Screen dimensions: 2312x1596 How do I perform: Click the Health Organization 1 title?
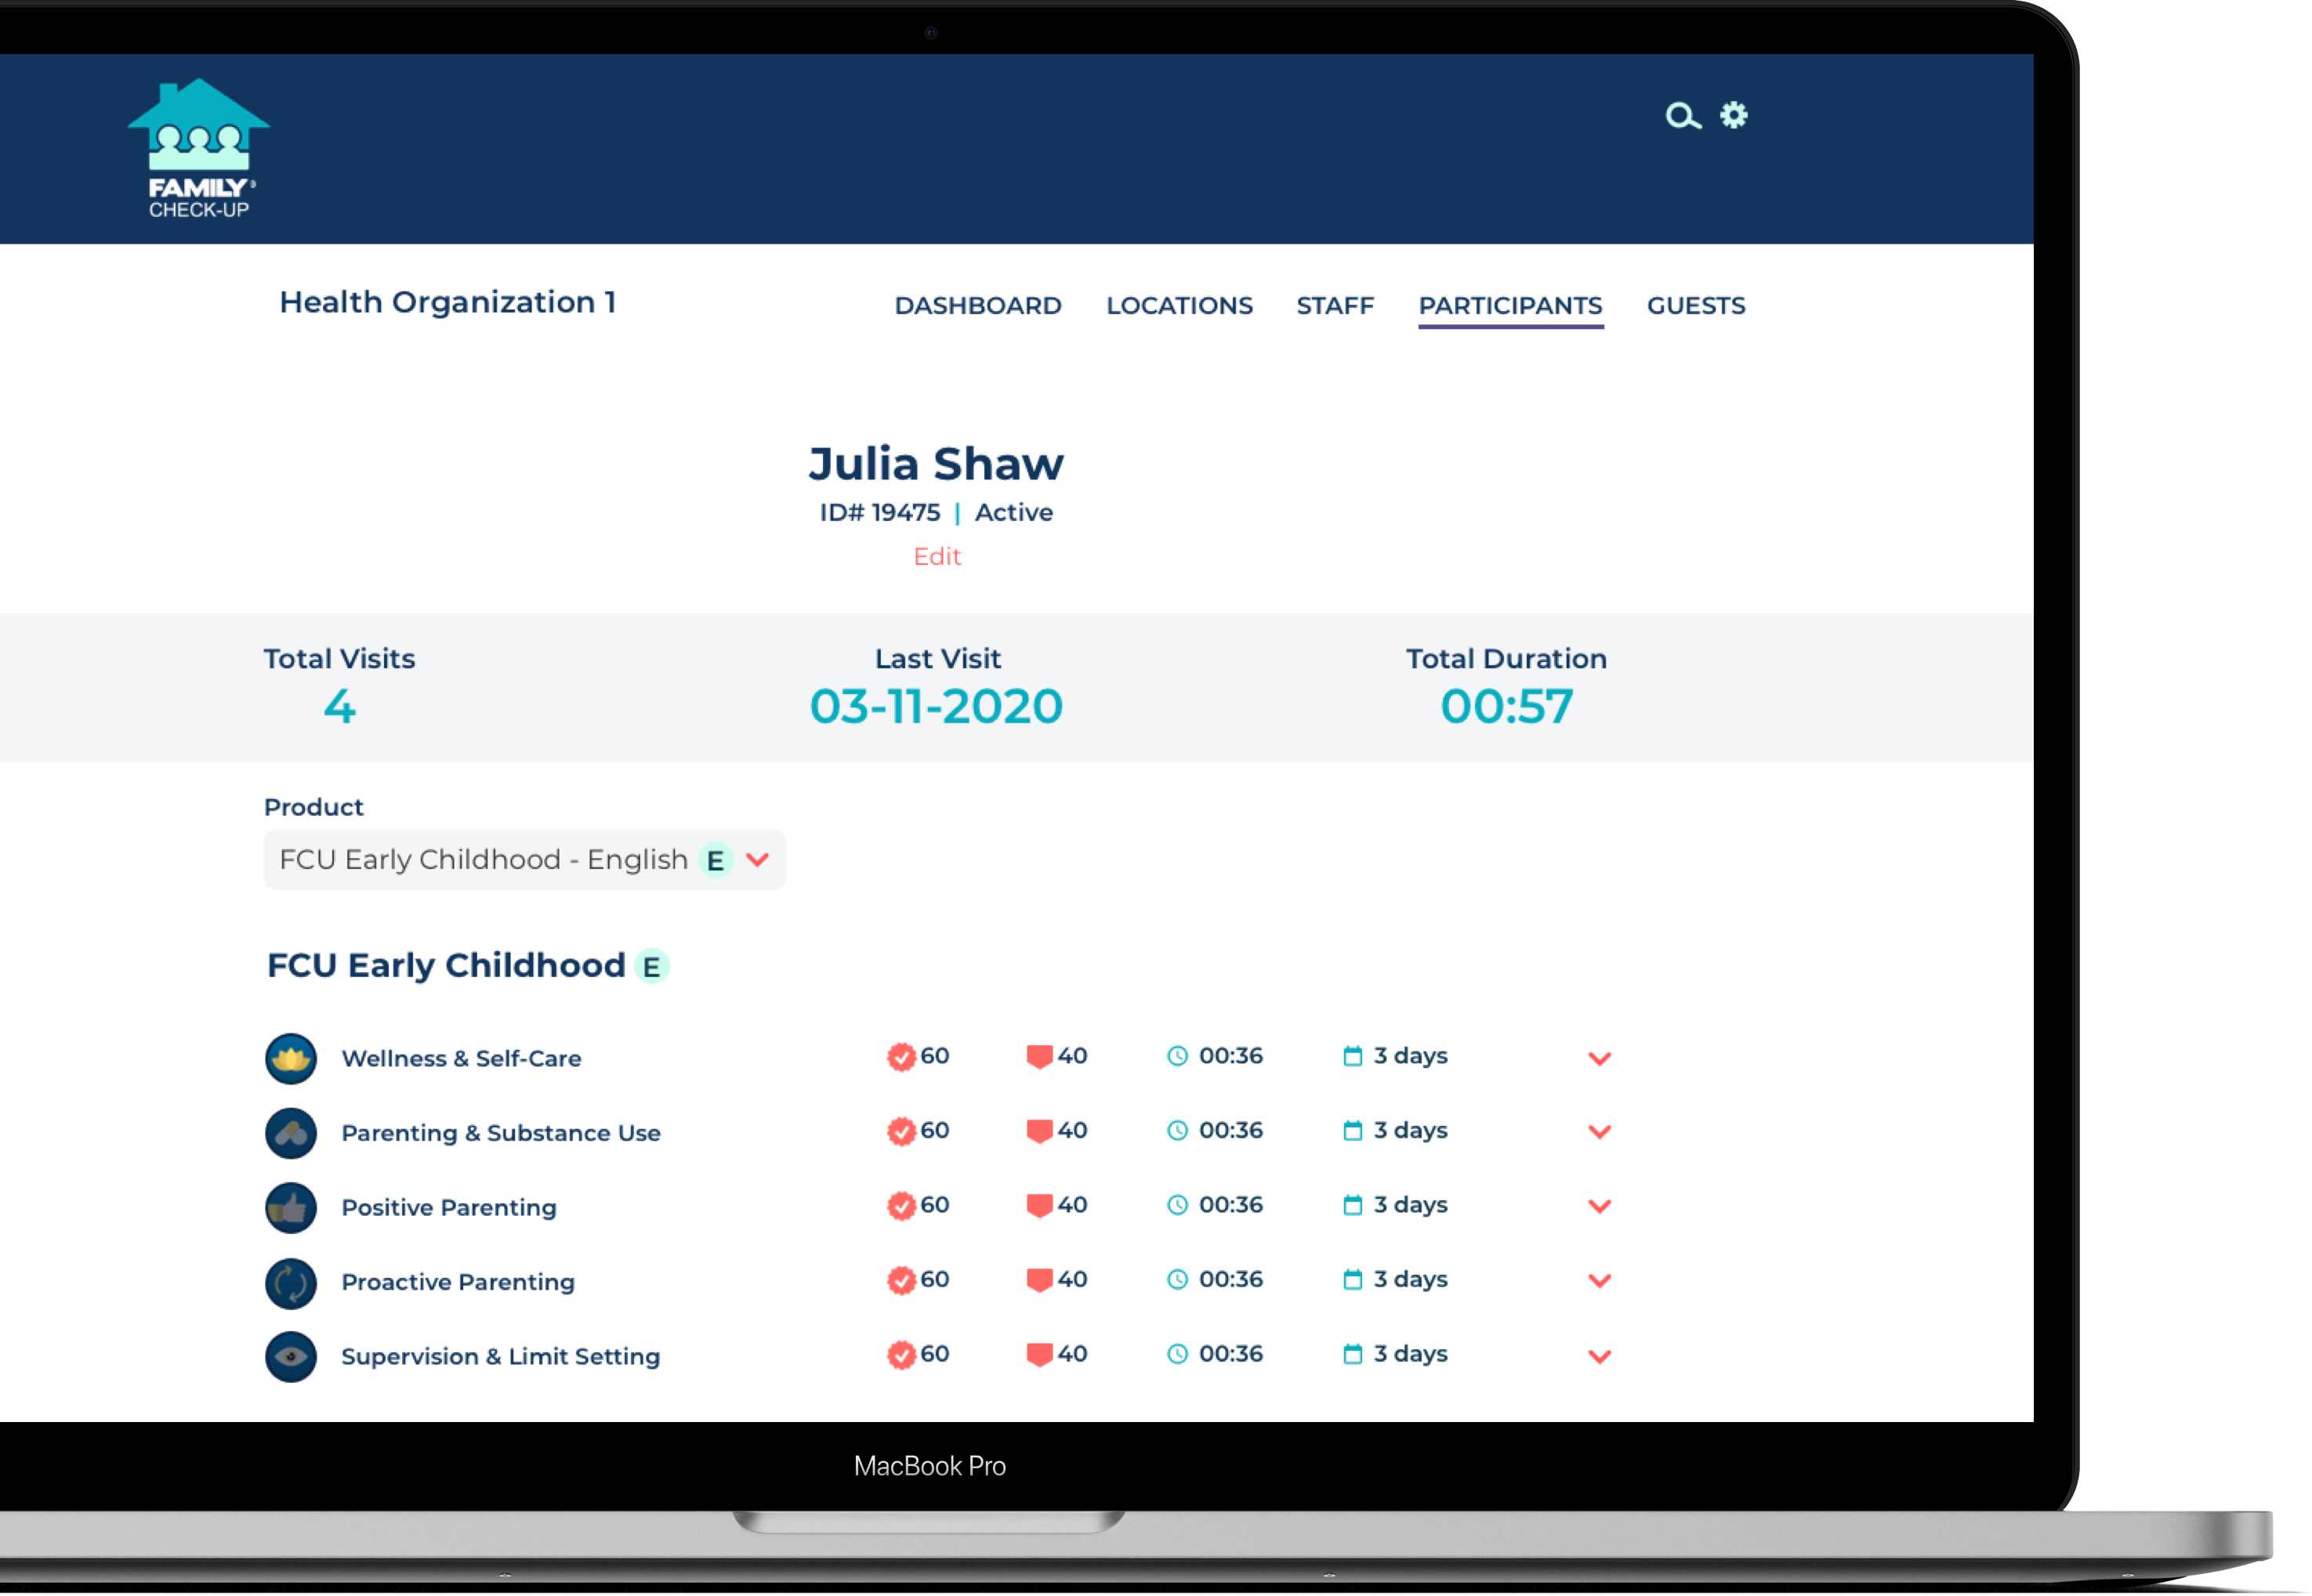pyautogui.click(x=447, y=302)
